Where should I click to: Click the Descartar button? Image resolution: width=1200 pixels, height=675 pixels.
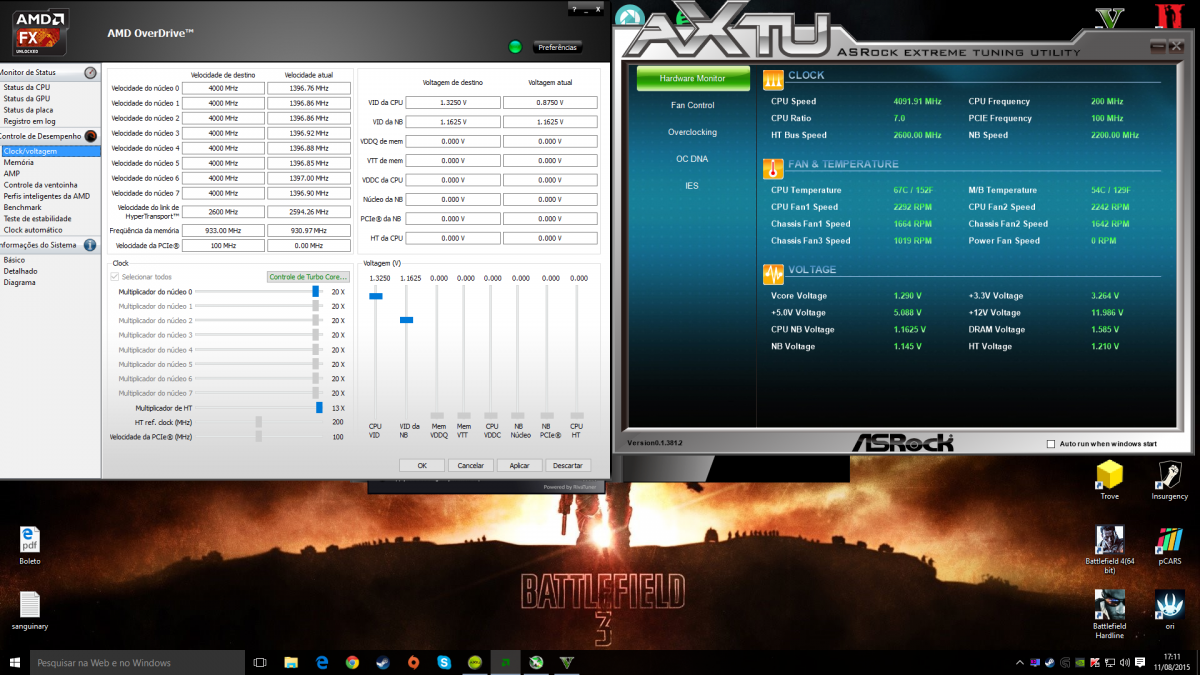(568, 465)
